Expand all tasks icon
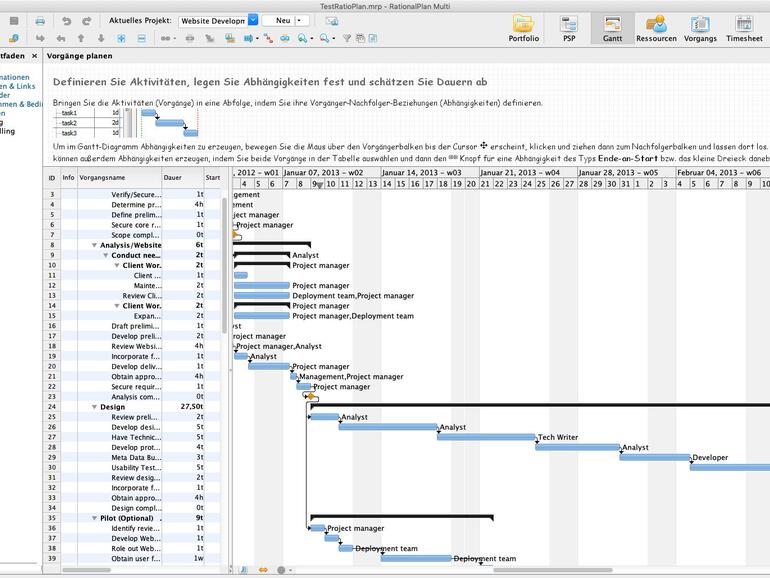 pyautogui.click(x=121, y=38)
